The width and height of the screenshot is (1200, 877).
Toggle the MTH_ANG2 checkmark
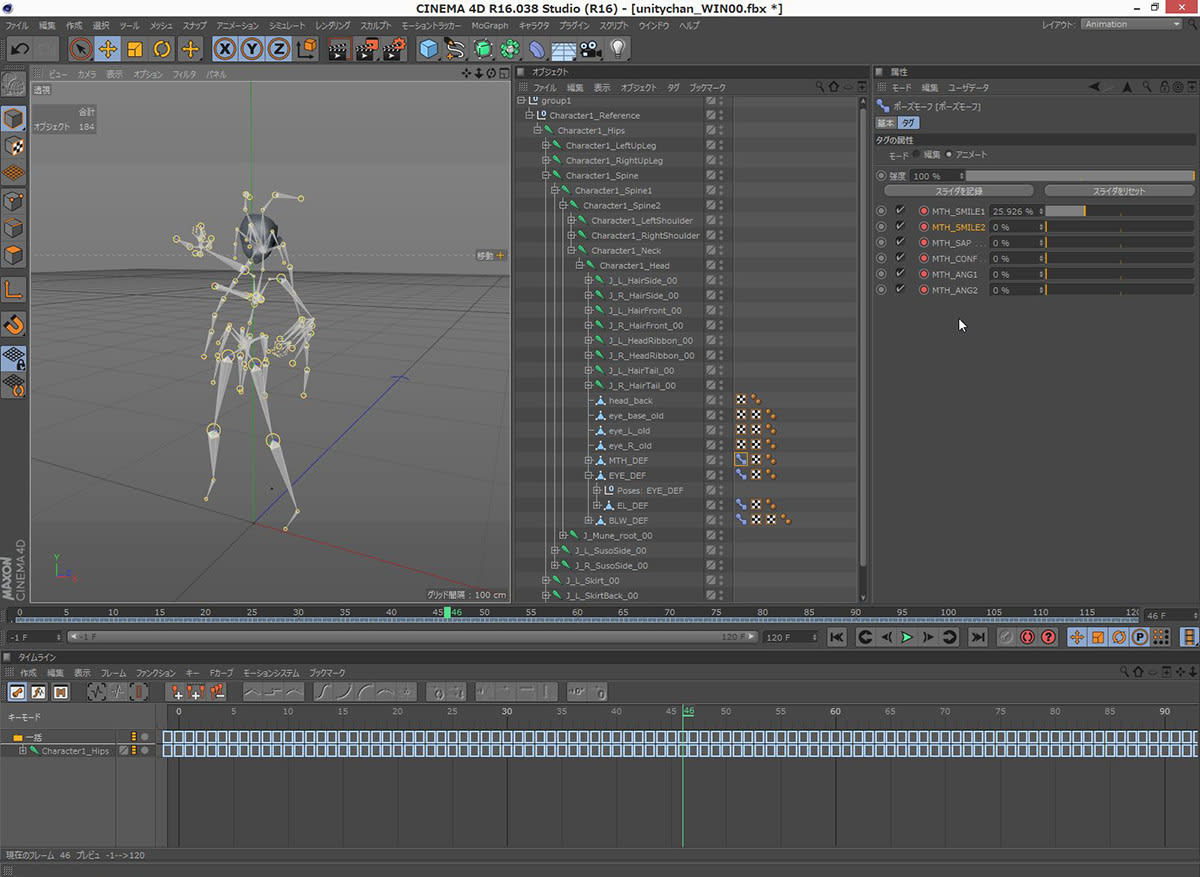[x=900, y=289]
